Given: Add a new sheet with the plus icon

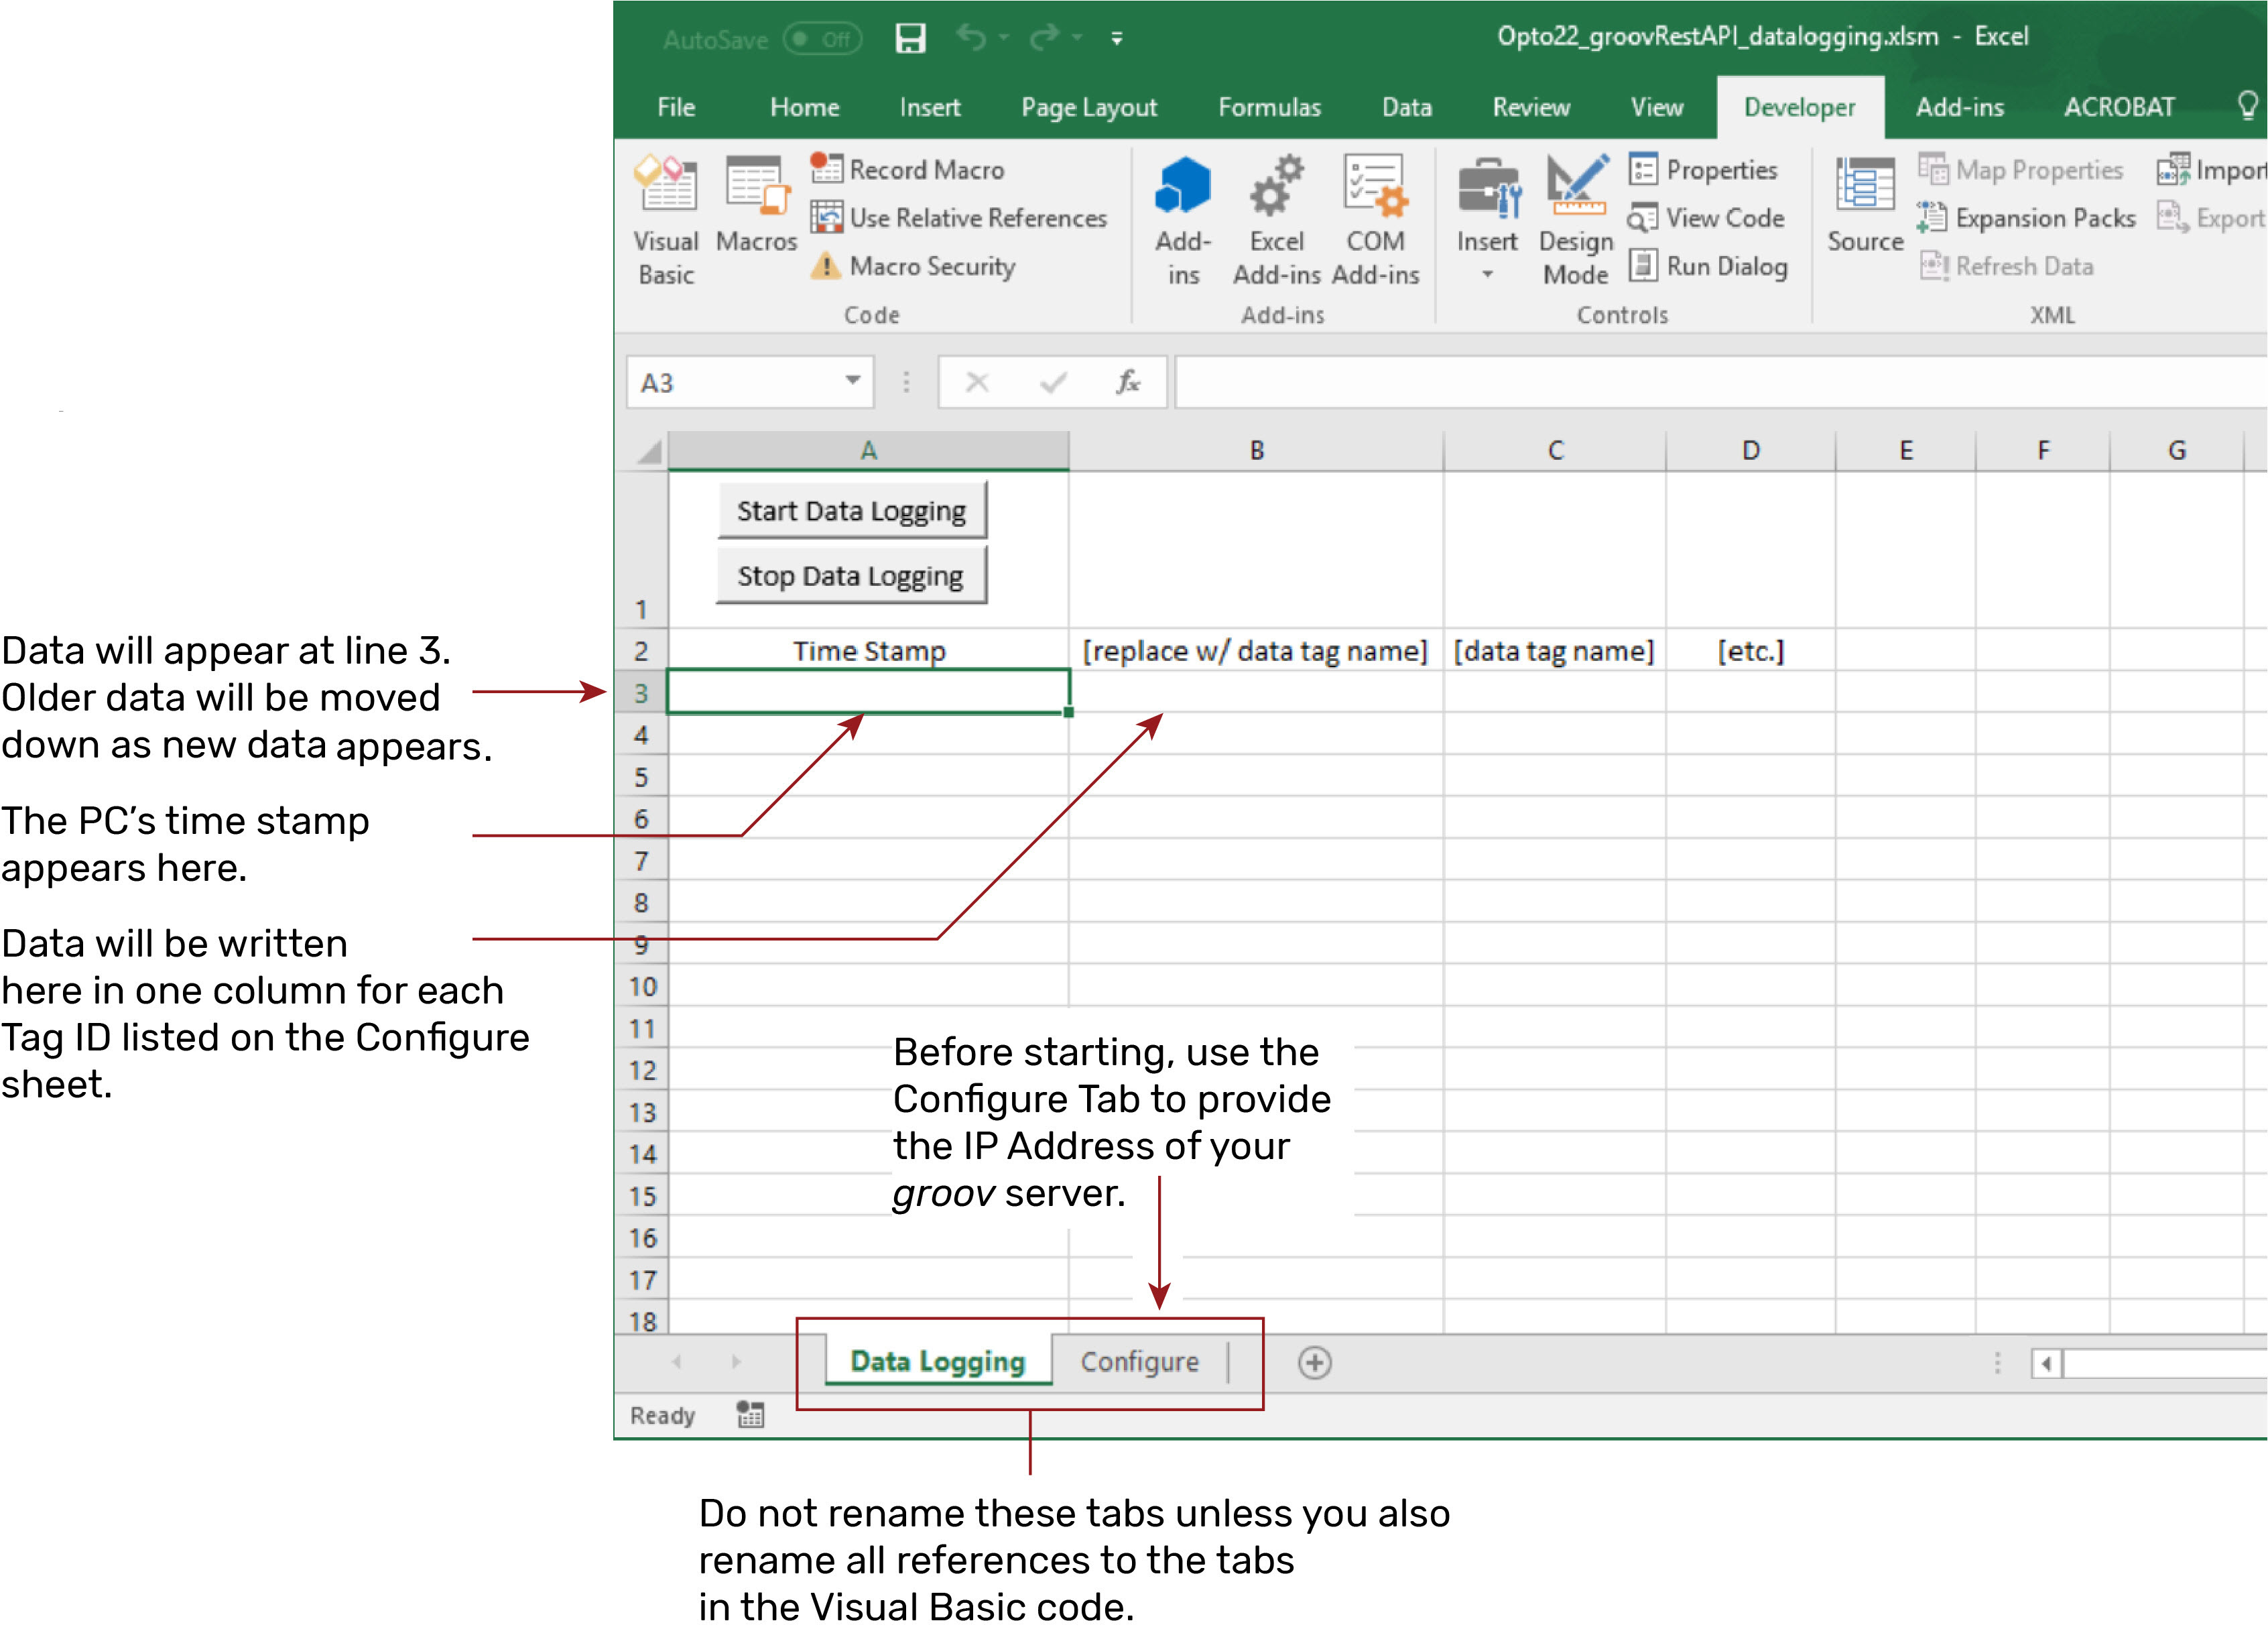Looking at the screenshot, I should pos(1314,1362).
